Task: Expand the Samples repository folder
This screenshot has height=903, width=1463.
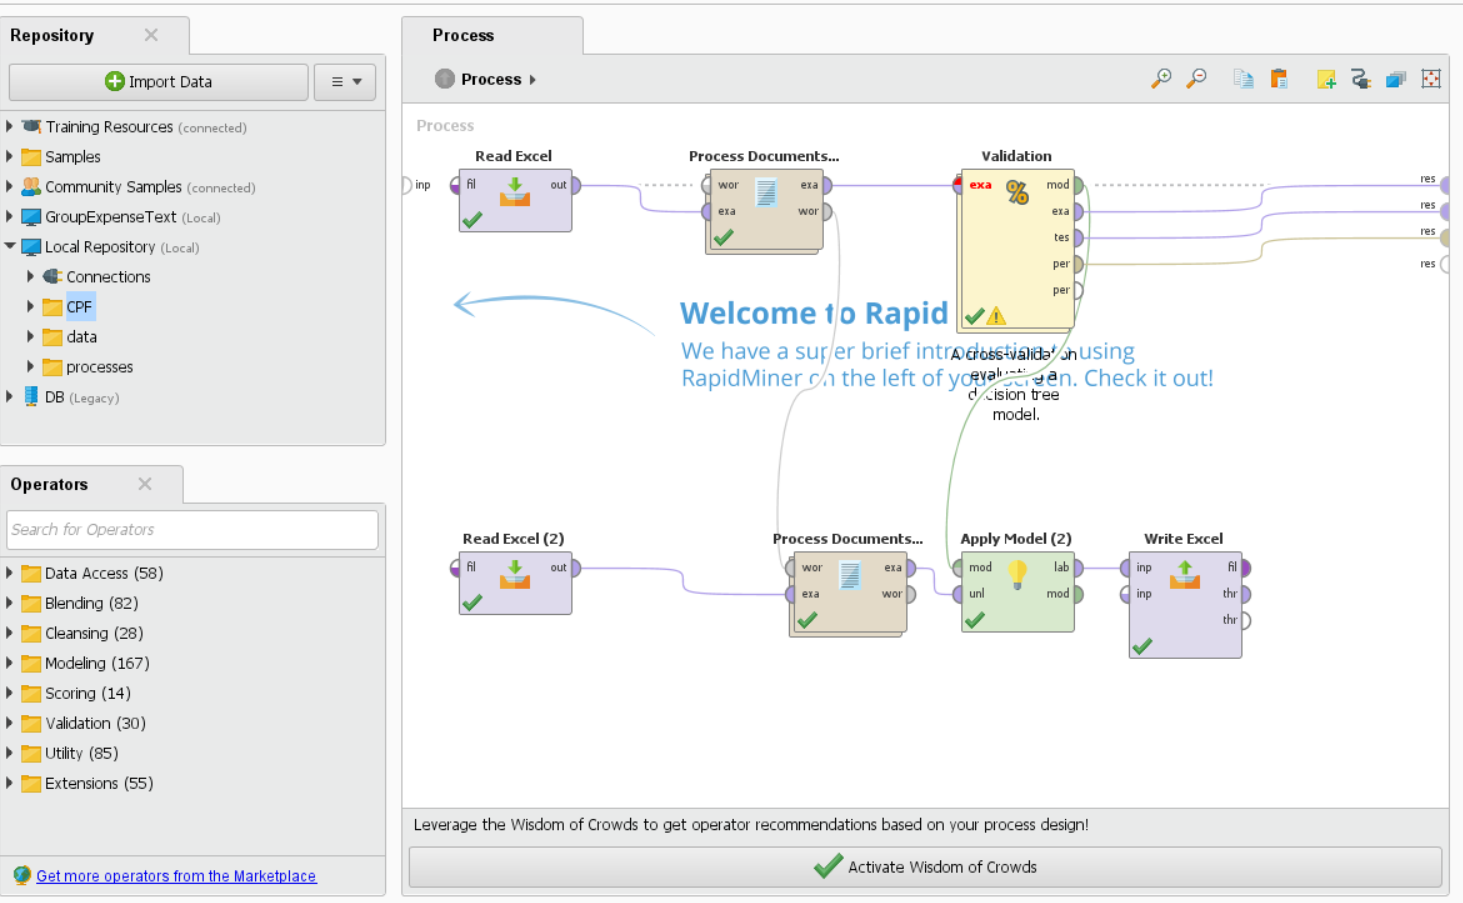Action: [10, 157]
